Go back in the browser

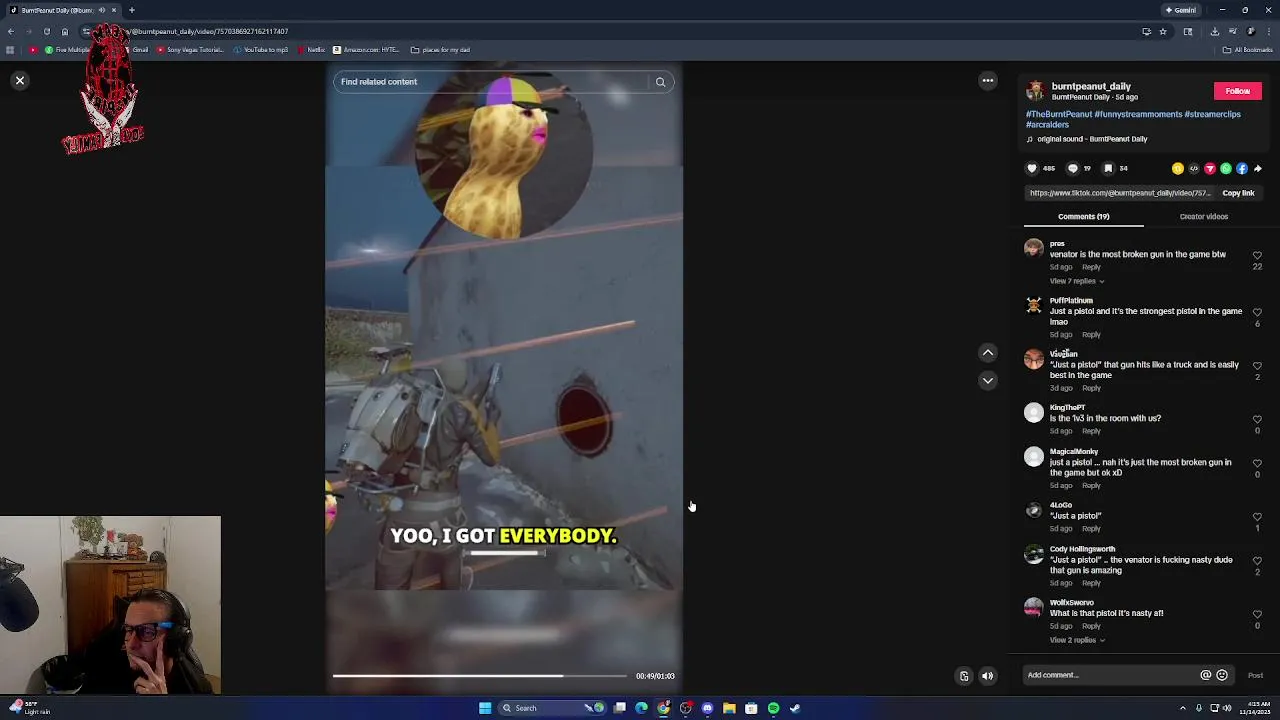[x=10, y=31]
